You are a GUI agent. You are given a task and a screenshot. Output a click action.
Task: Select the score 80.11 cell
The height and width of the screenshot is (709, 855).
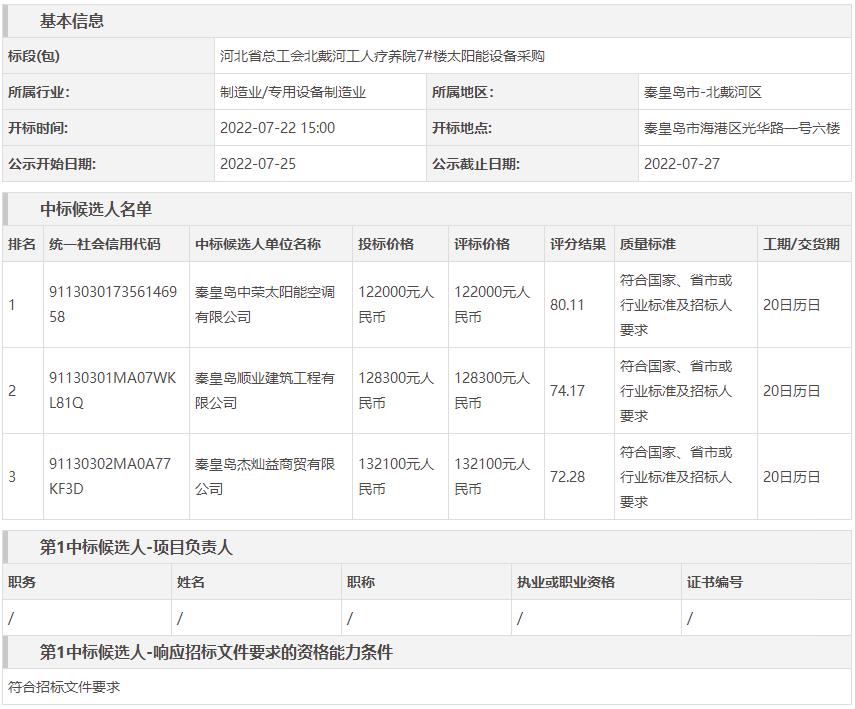click(x=567, y=305)
